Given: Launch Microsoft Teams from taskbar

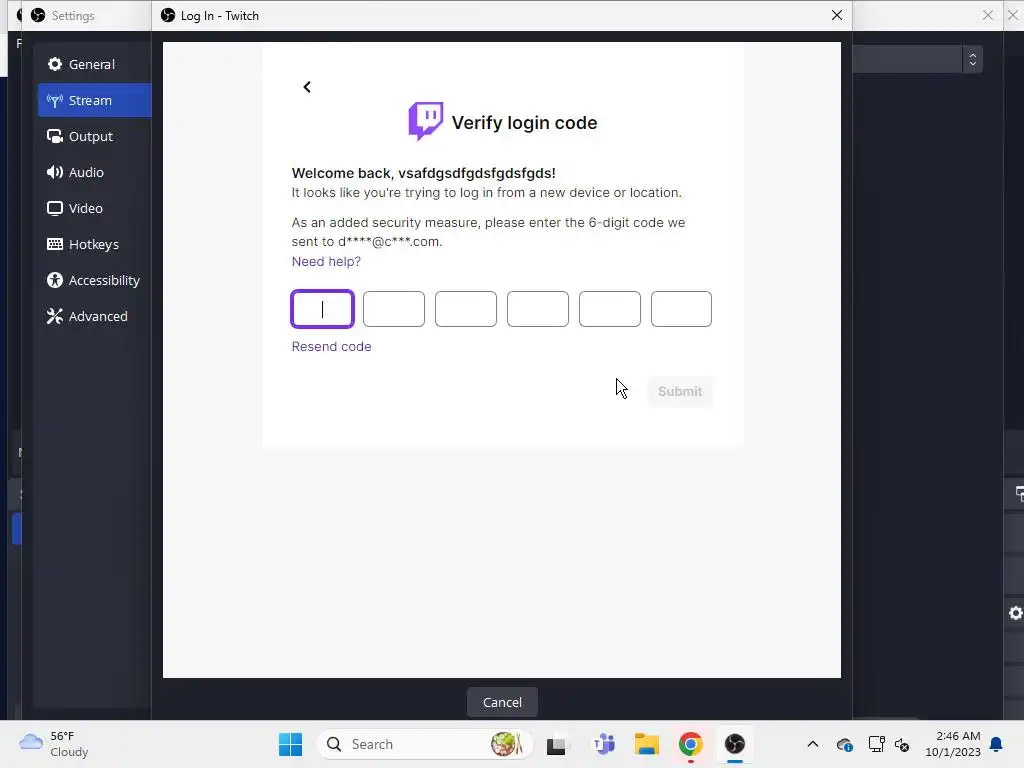Looking at the screenshot, I should pyautogui.click(x=603, y=744).
